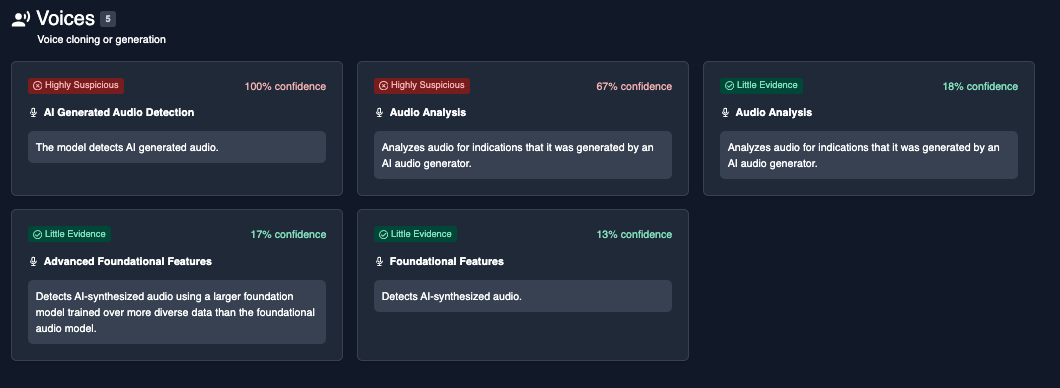Image resolution: width=1060 pixels, height=388 pixels.
Task: Click the X icon in the 67% confidence card badge
Action: coord(383,86)
